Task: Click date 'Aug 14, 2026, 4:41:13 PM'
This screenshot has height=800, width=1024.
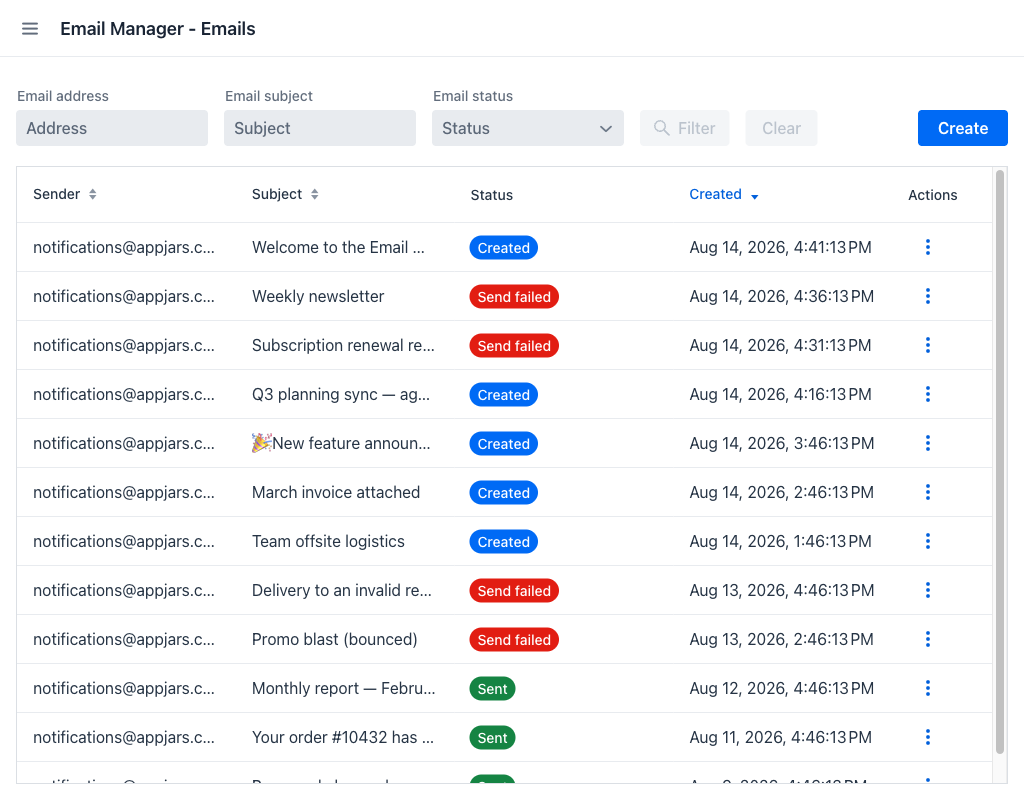Action: point(780,247)
